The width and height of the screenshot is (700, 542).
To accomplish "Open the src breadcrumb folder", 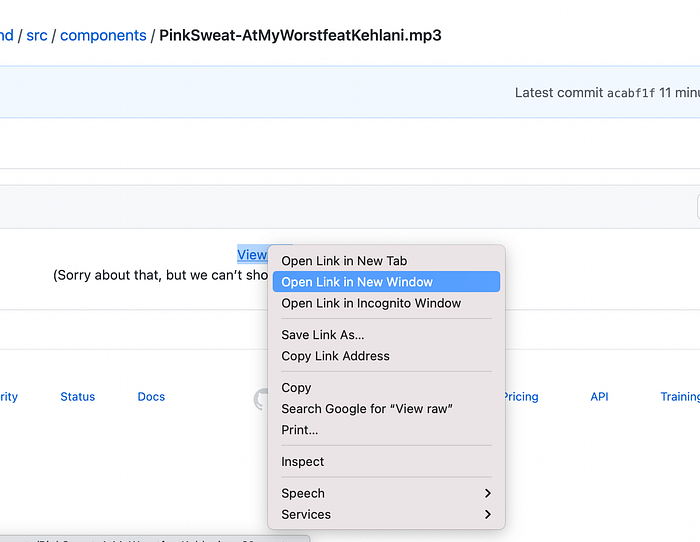I will point(37,36).
